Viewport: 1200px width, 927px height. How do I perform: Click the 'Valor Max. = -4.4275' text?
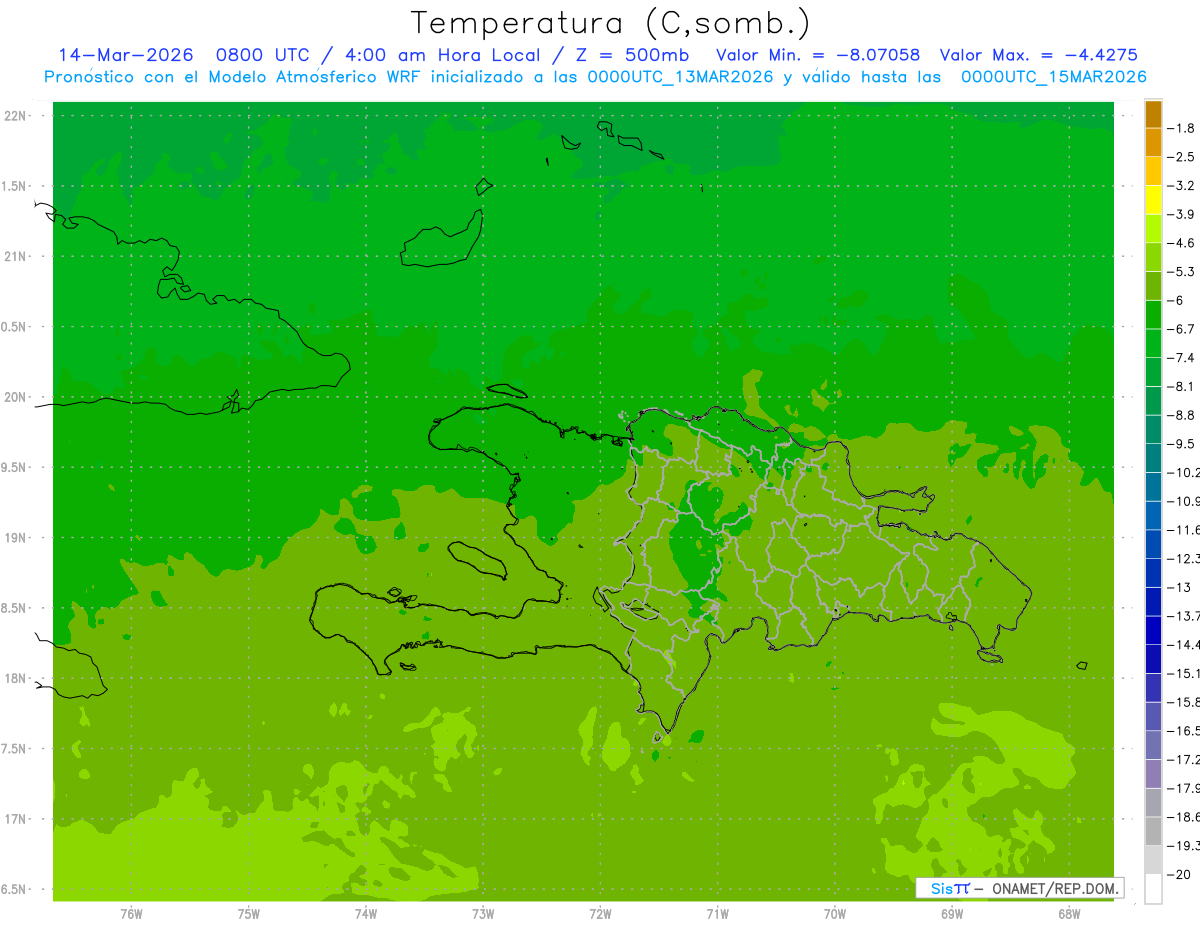[x=1039, y=55]
